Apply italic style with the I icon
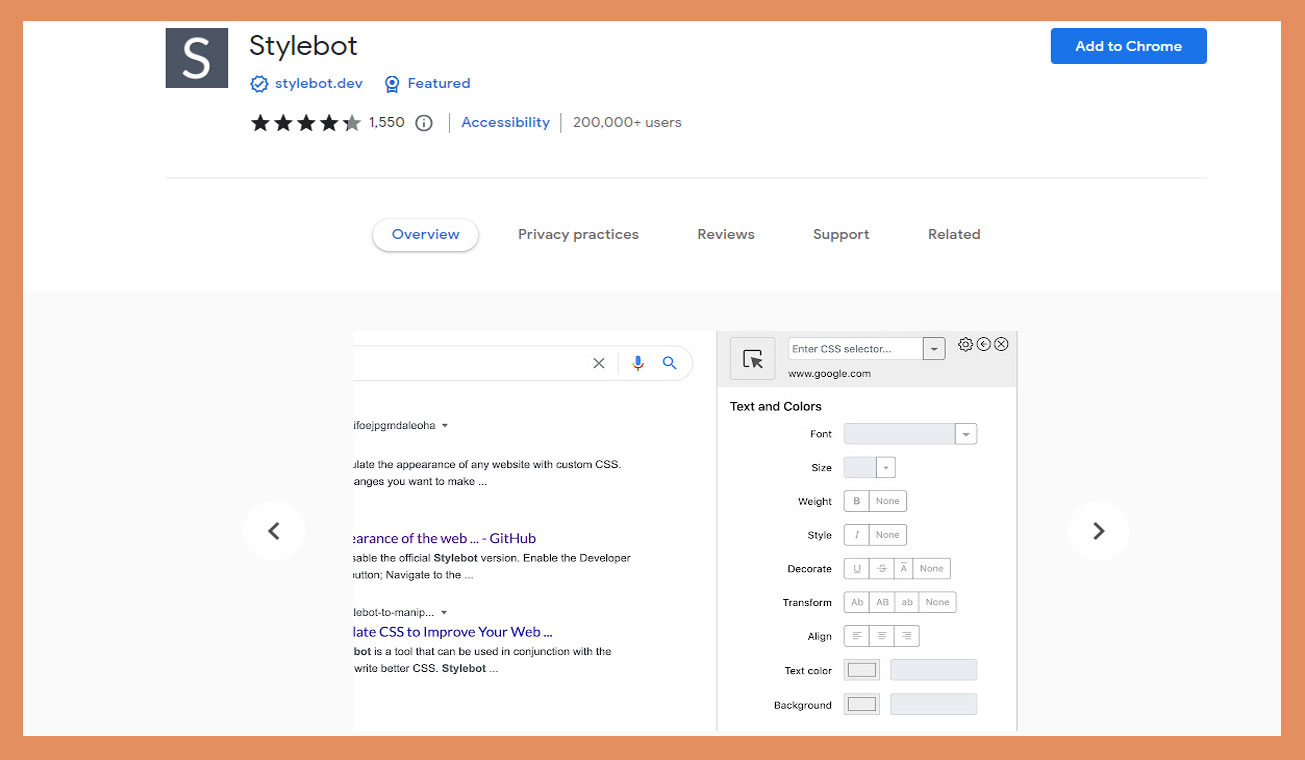This screenshot has width=1305, height=760. click(857, 534)
